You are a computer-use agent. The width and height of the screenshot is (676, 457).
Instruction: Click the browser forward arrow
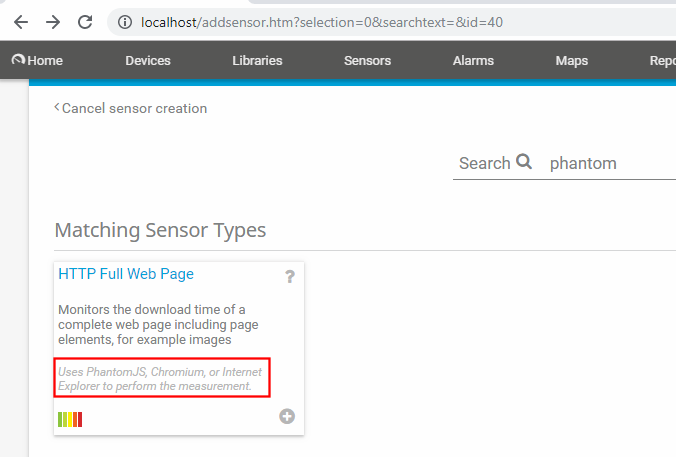click(x=53, y=21)
